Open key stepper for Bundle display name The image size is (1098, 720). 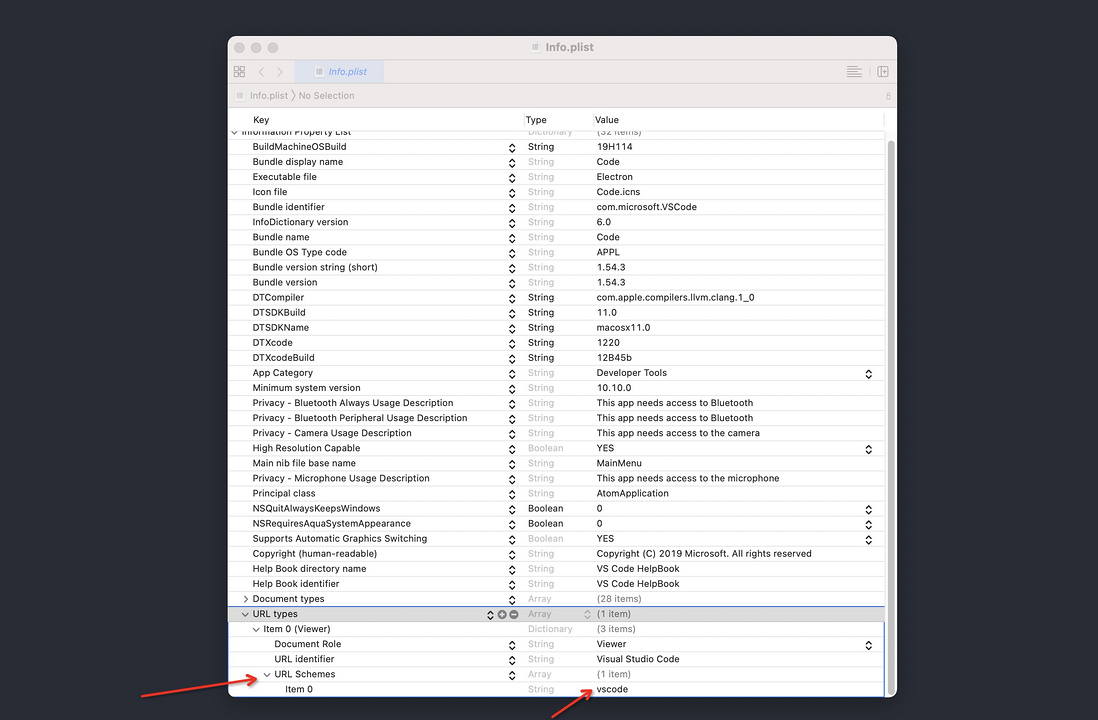(x=512, y=162)
